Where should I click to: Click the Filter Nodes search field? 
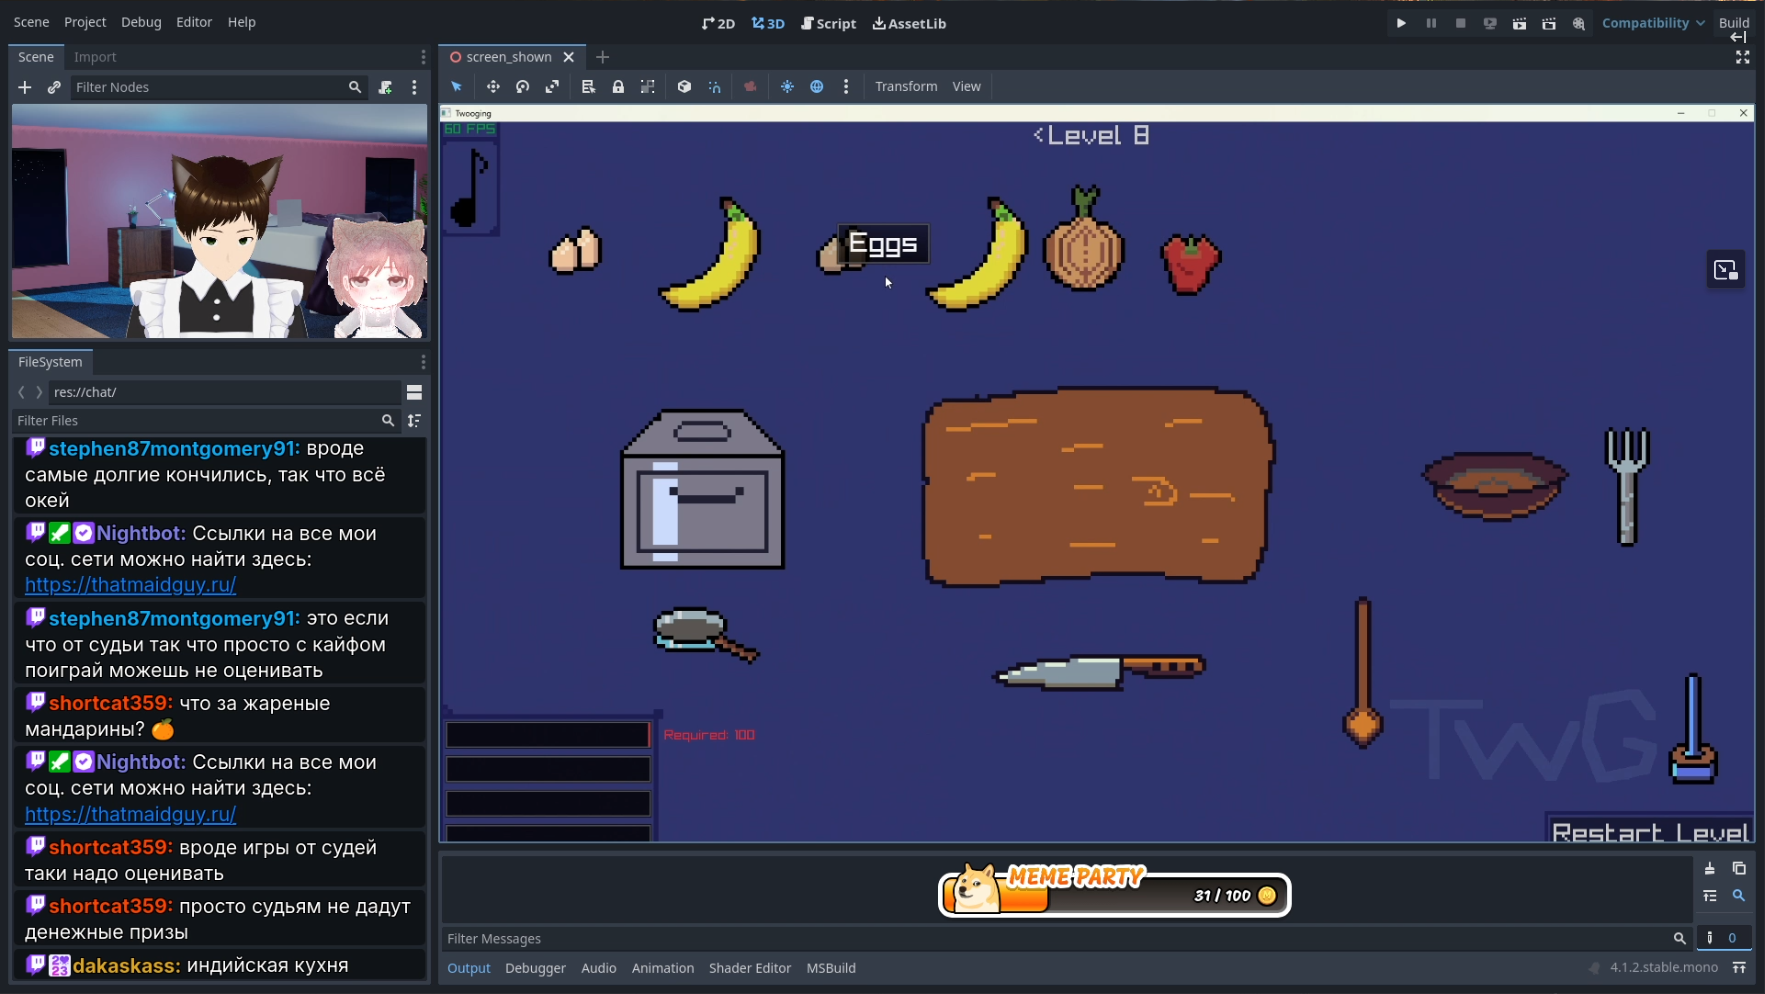(208, 88)
